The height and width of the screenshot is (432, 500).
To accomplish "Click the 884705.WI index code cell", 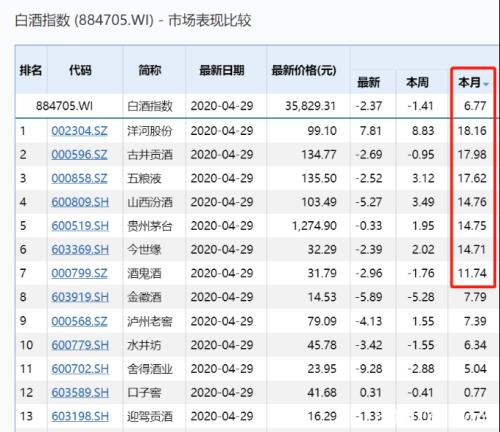I will click(64, 106).
